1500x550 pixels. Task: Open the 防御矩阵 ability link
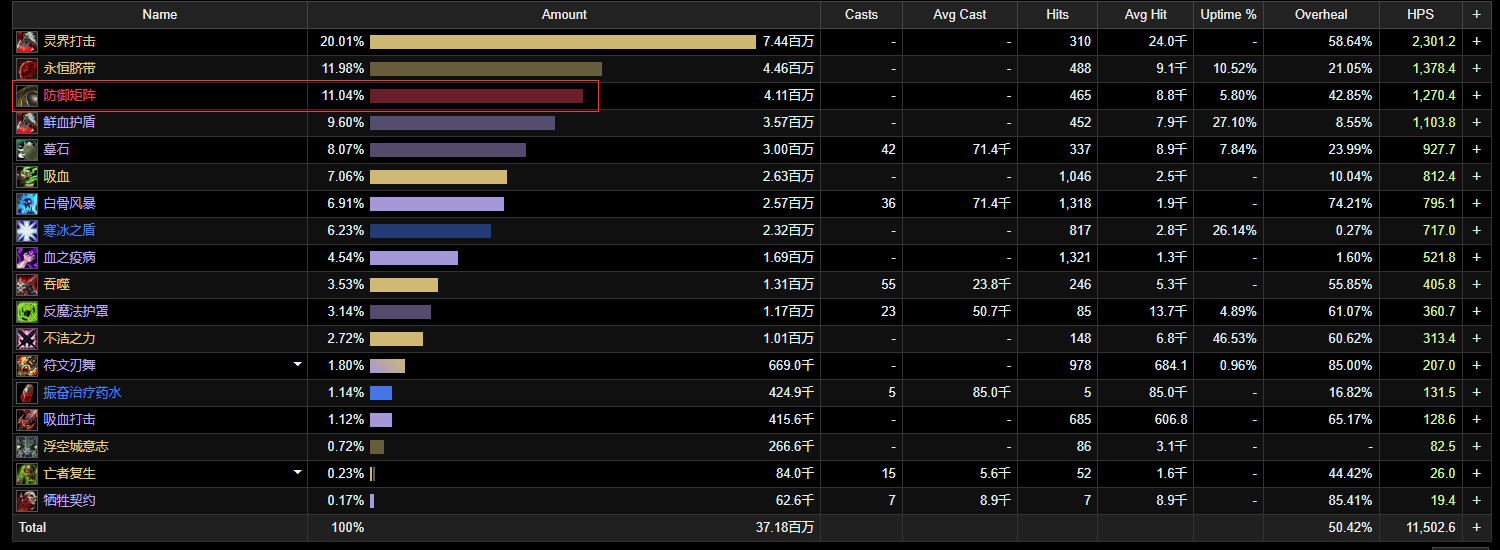click(x=70, y=96)
